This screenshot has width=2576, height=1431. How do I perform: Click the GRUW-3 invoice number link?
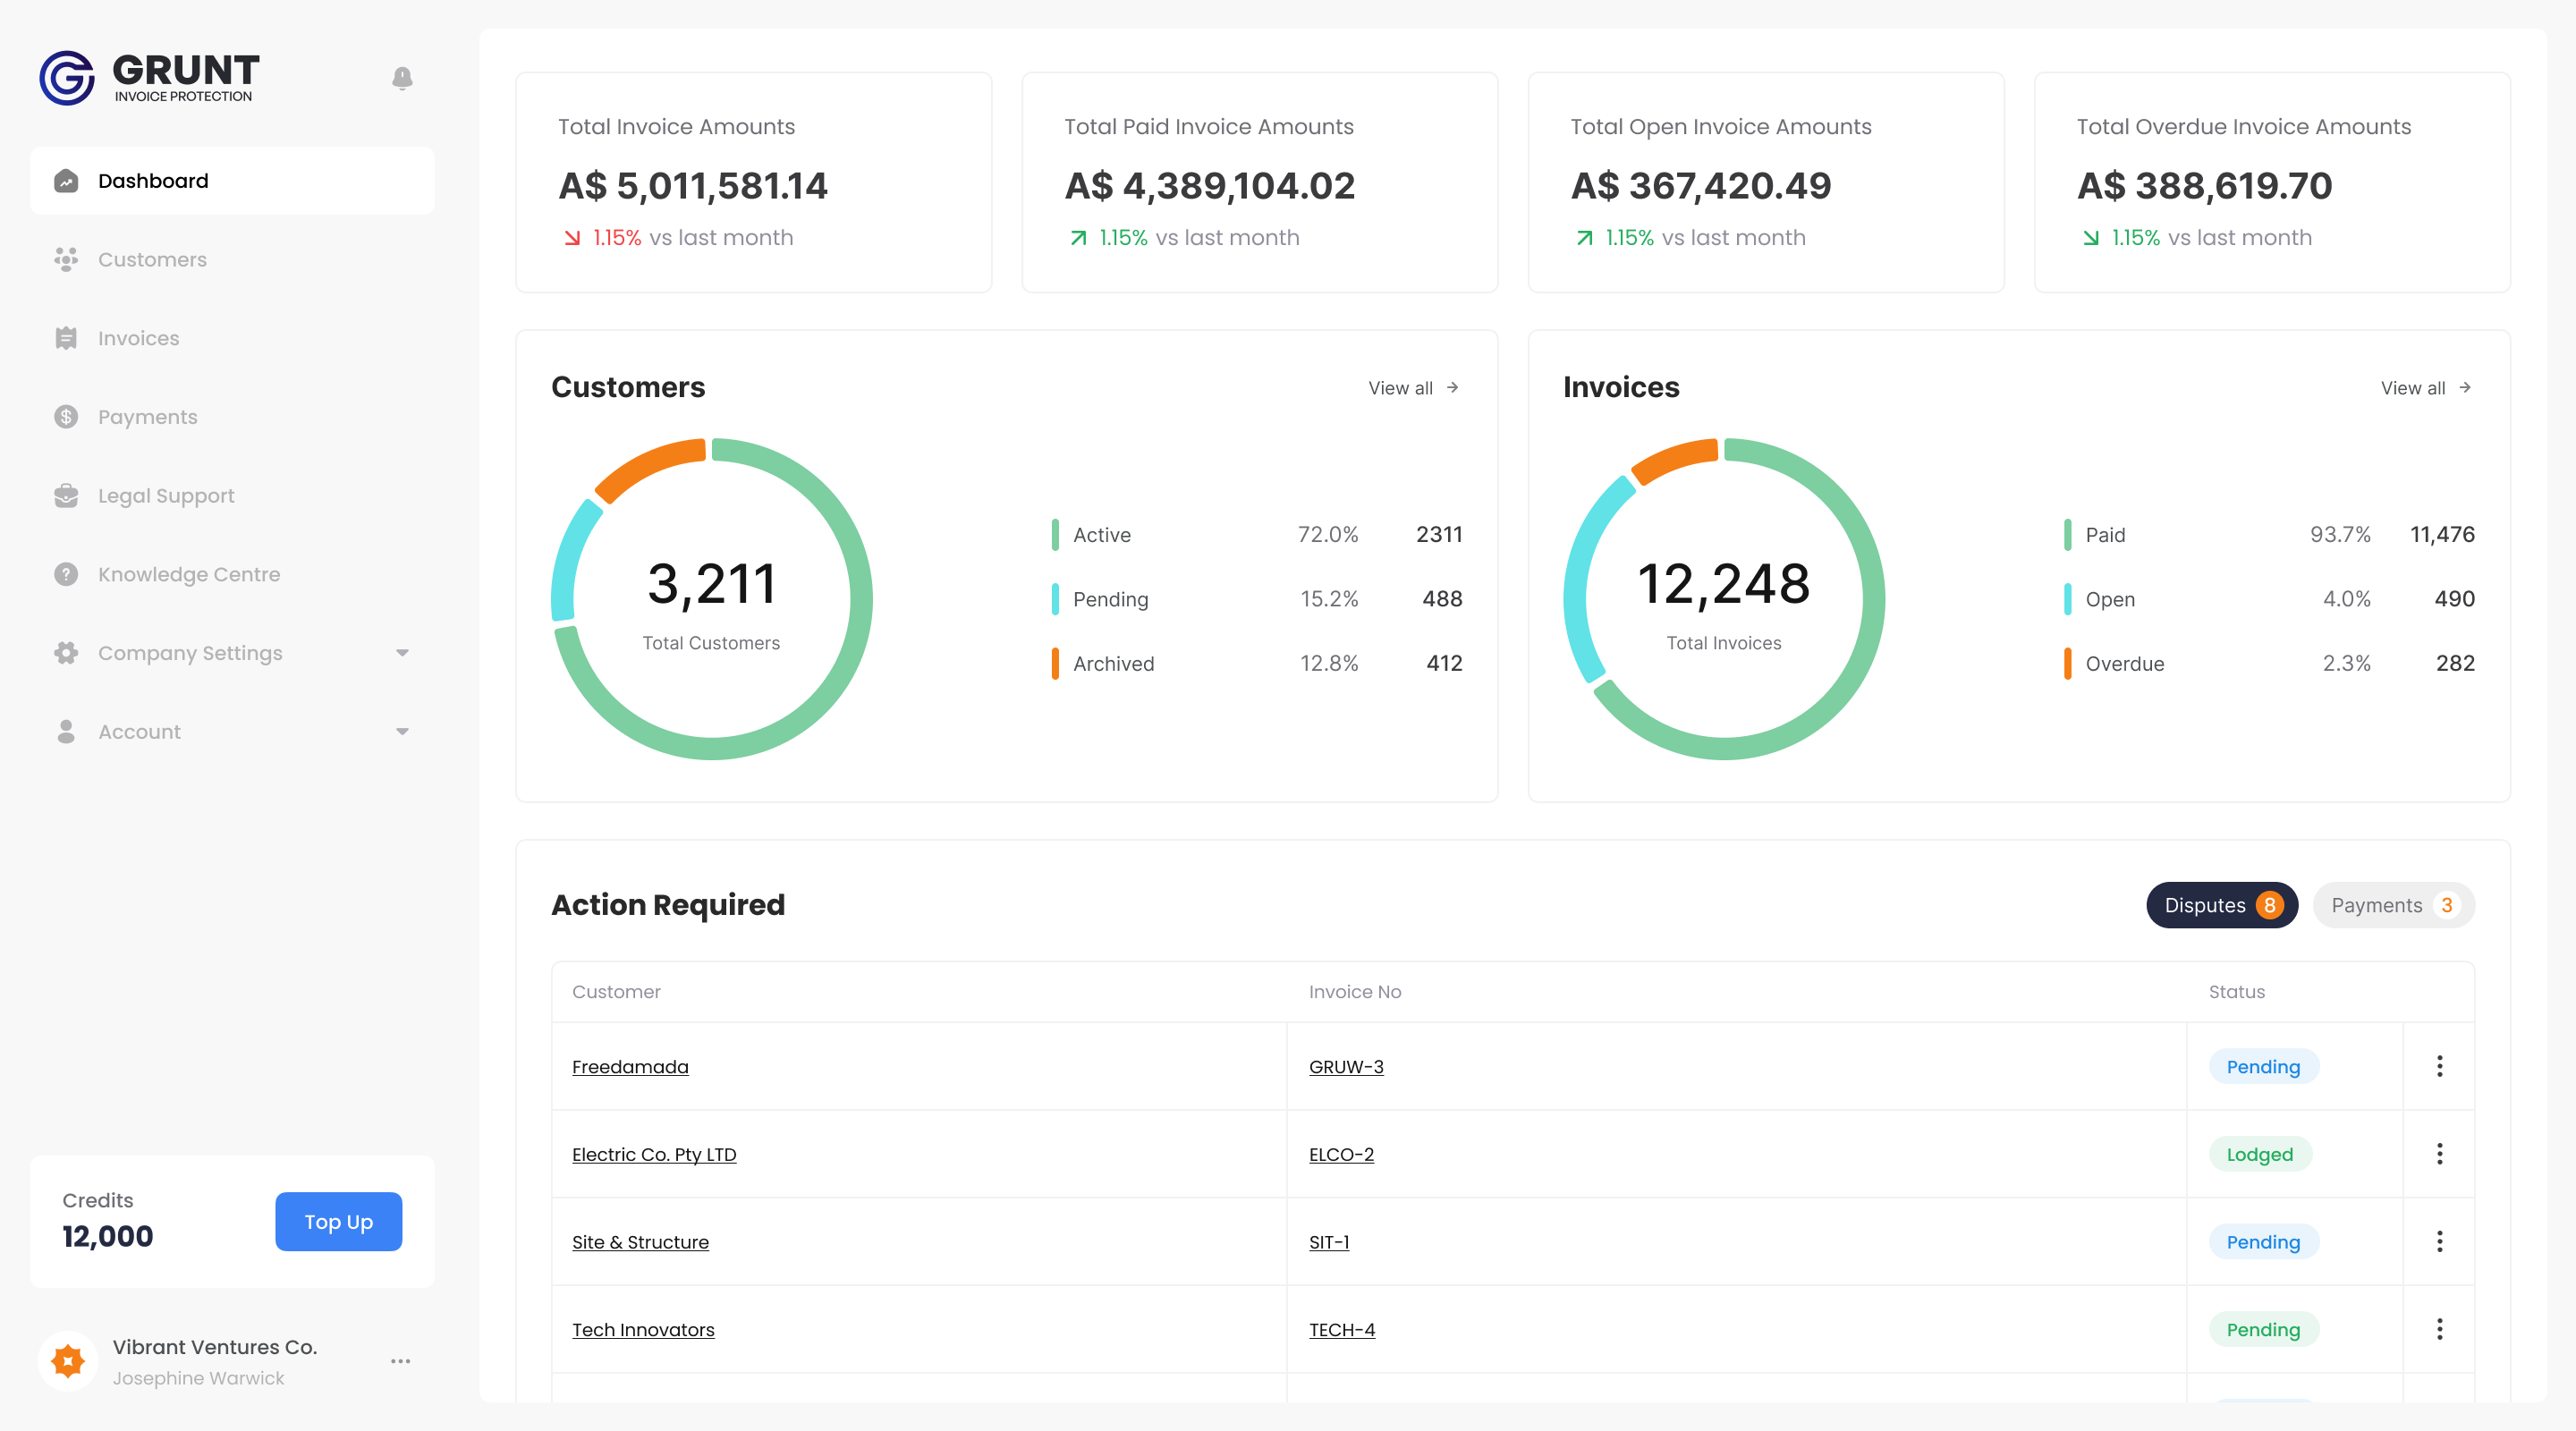[x=1346, y=1067]
